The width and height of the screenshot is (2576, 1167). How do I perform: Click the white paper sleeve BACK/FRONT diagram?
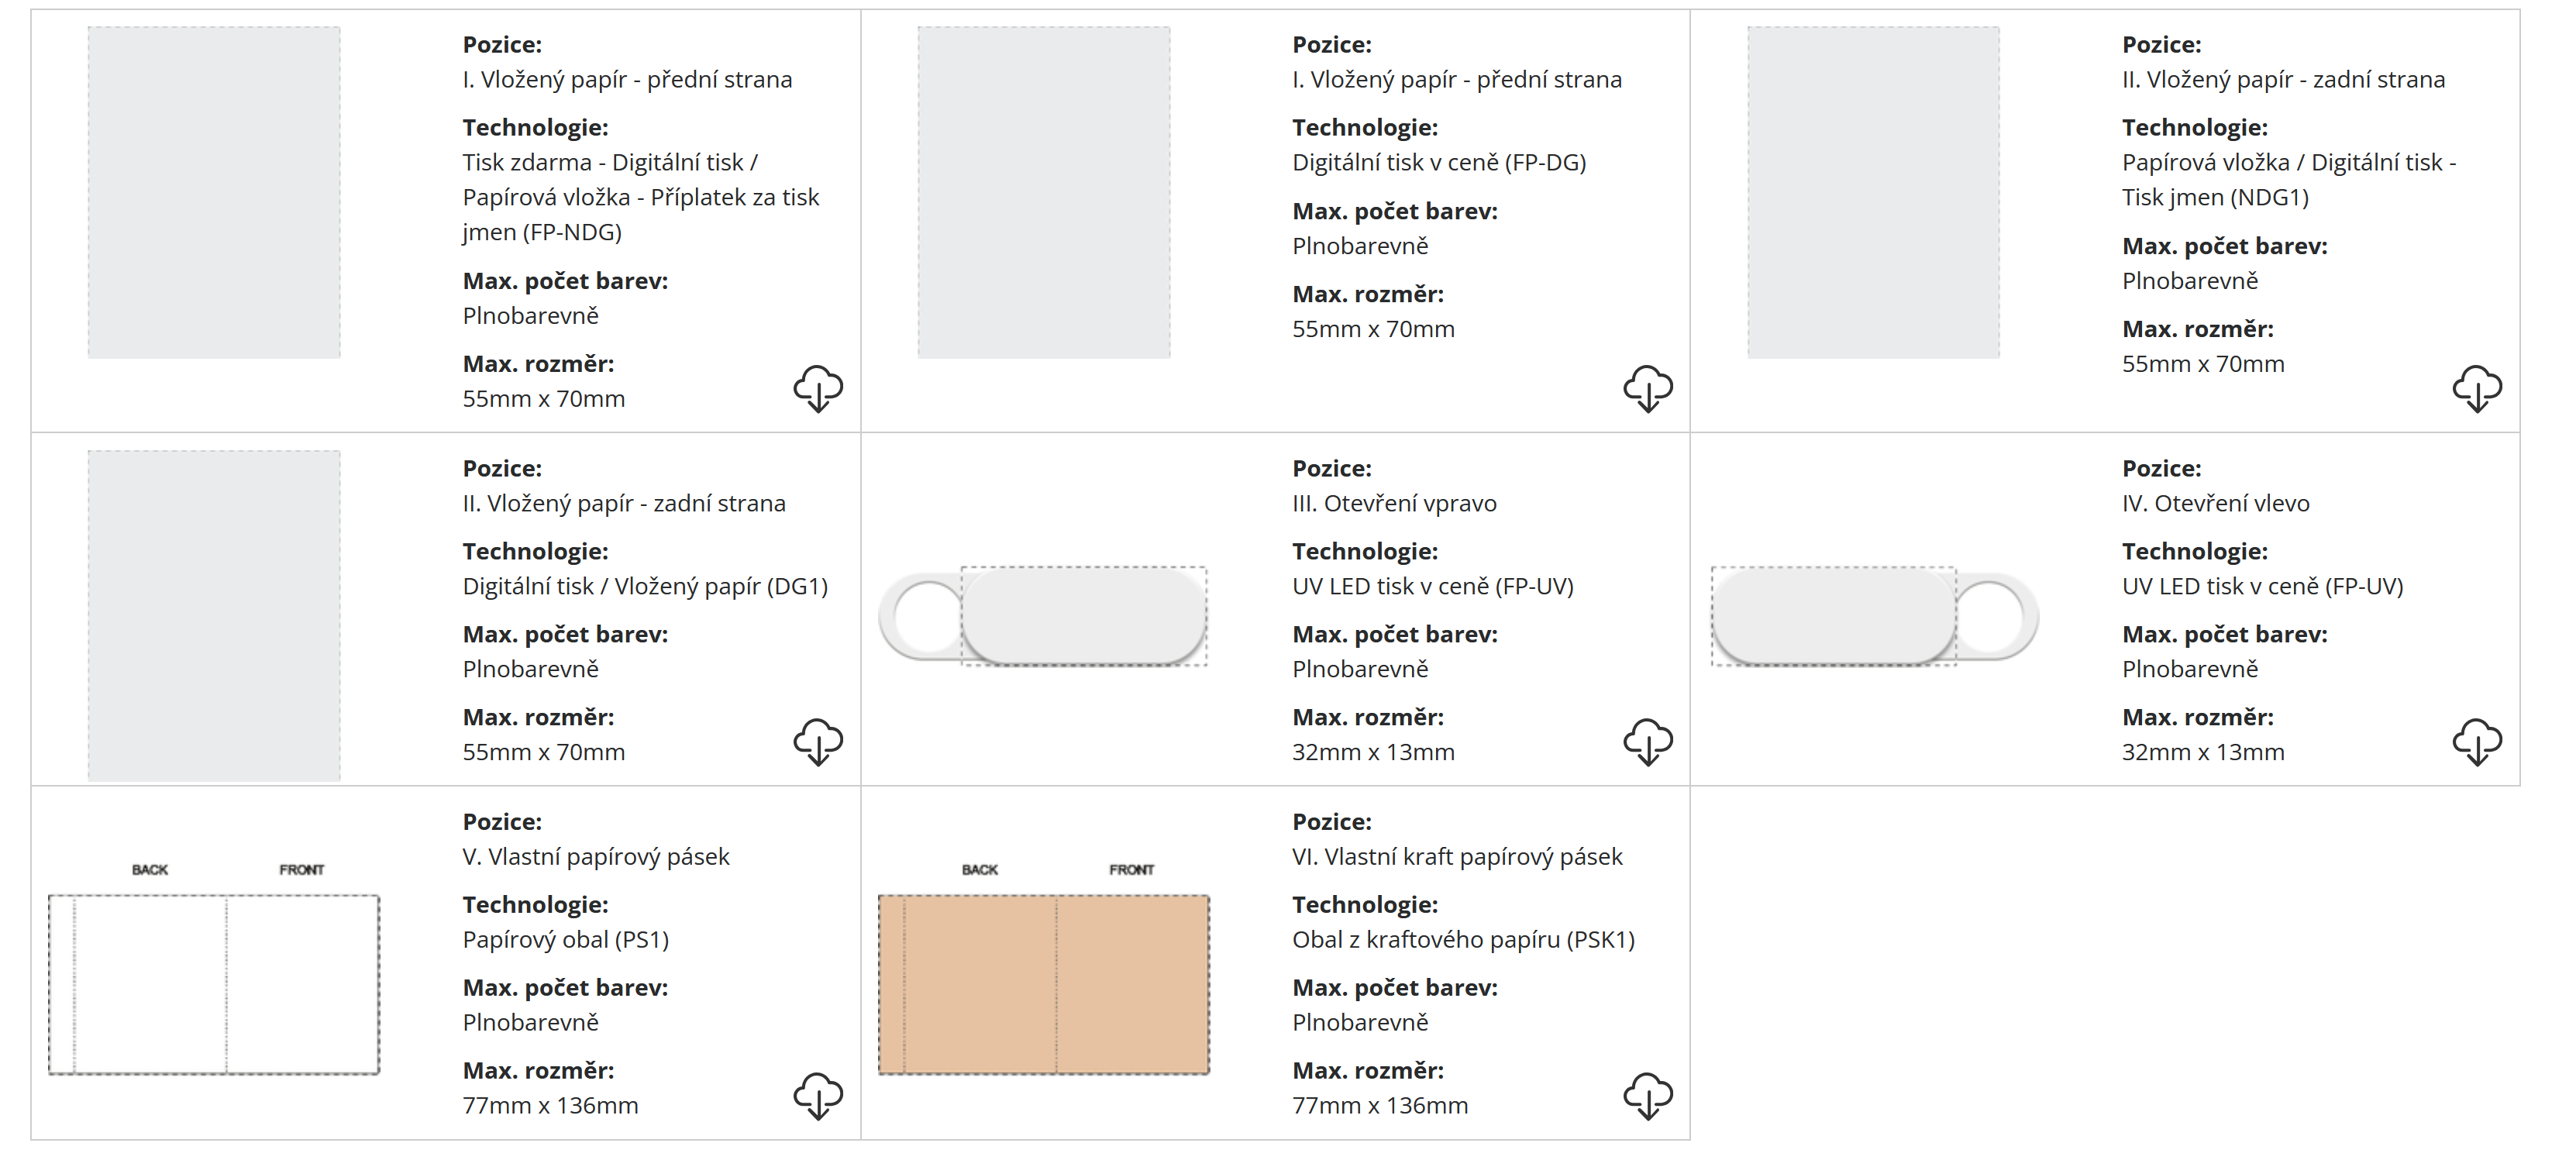pyautogui.click(x=214, y=972)
